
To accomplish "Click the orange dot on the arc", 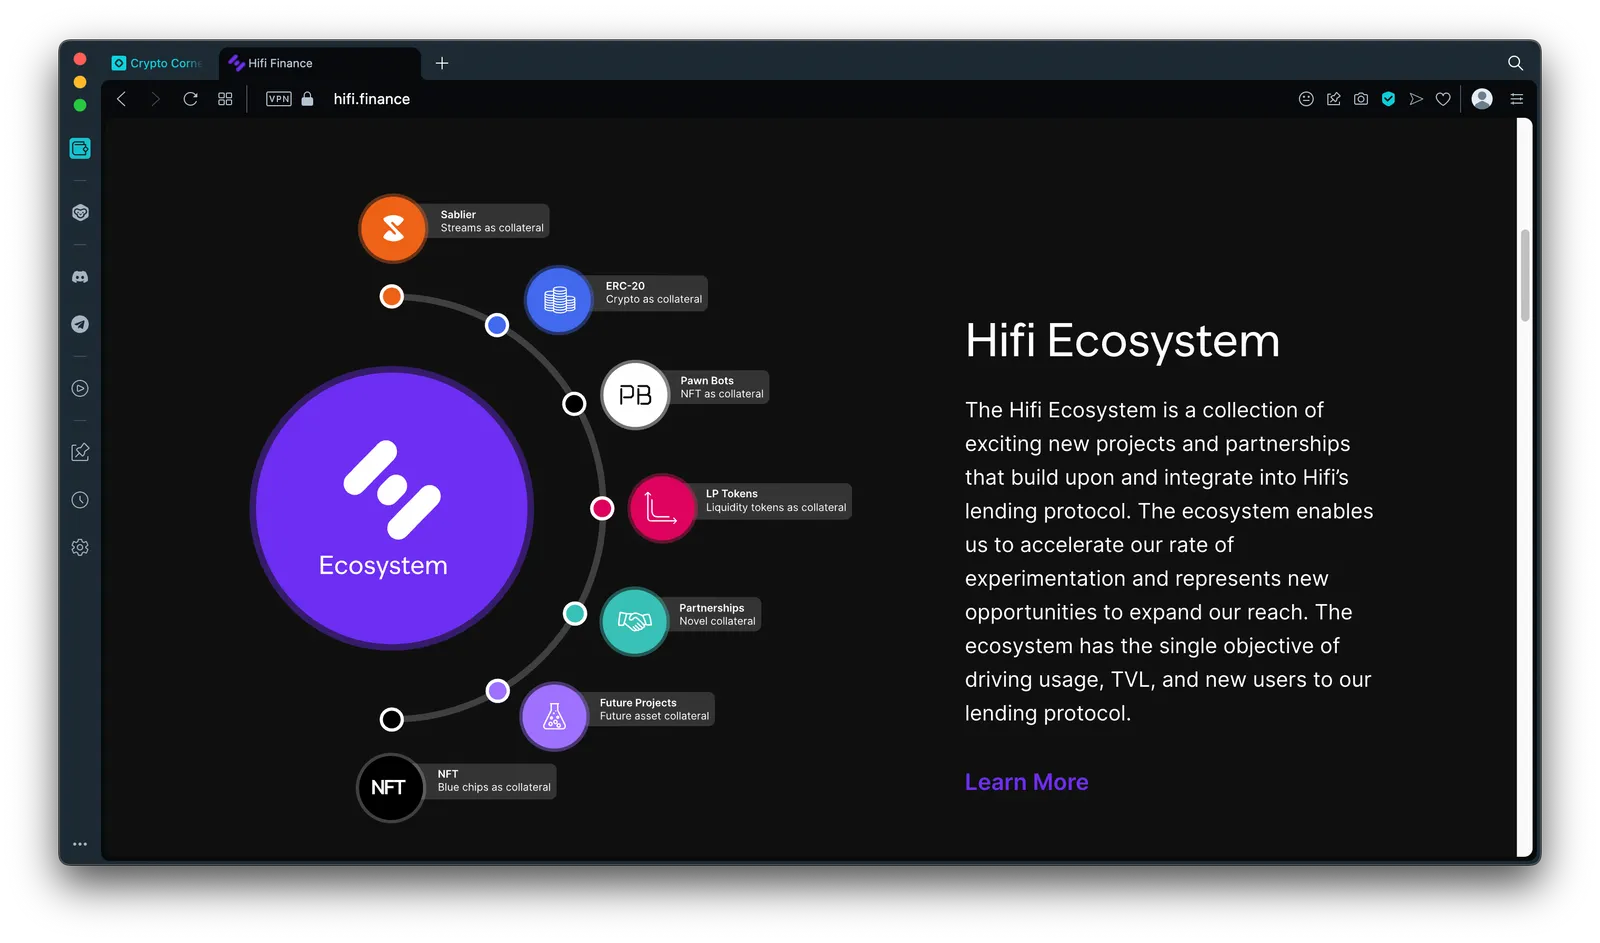I will click(x=392, y=296).
